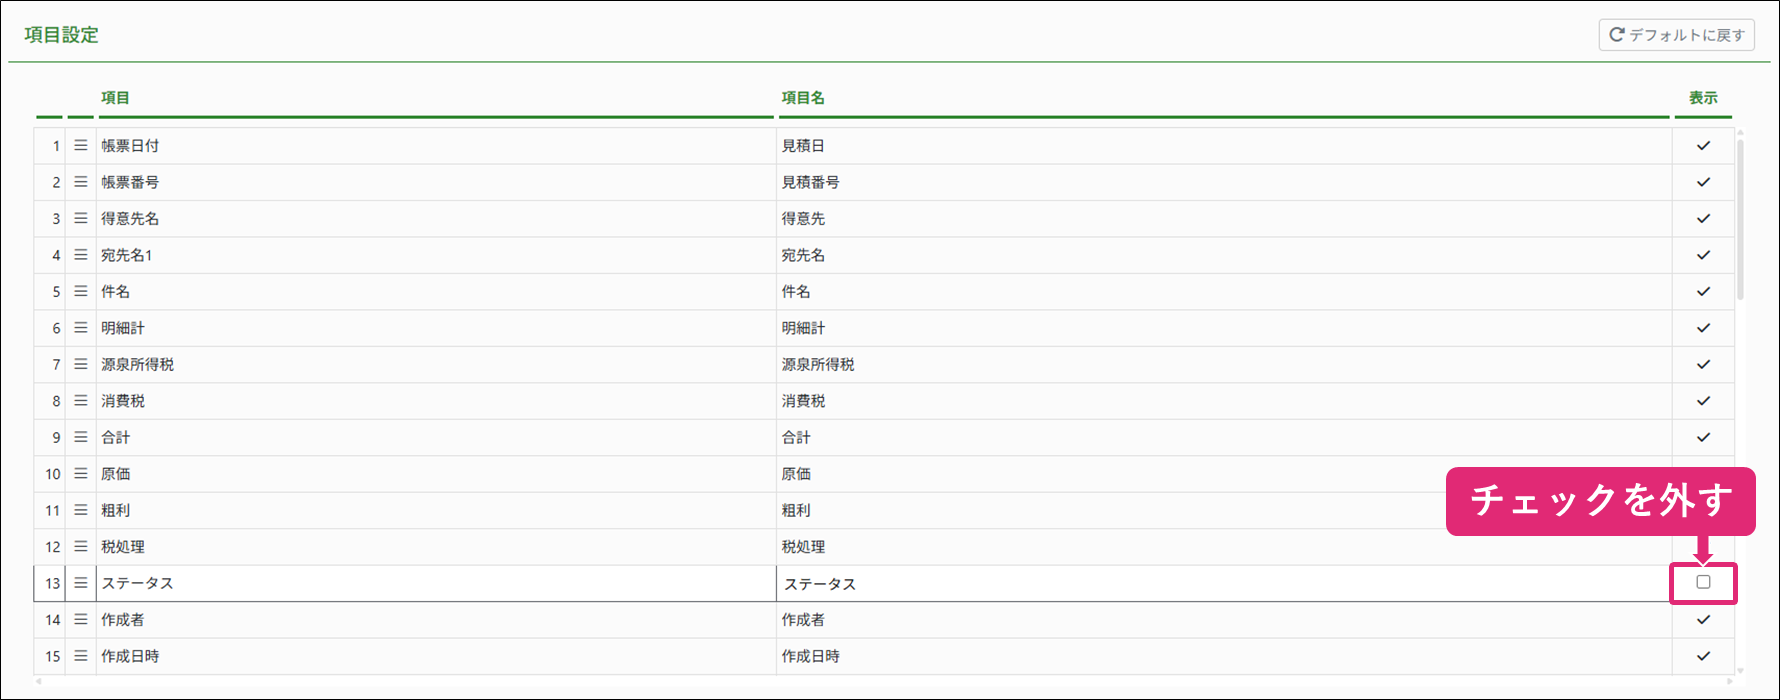This screenshot has height=700, width=1780.
Task: Click drag handle icon for 得意先名 row
Action: coord(81,219)
